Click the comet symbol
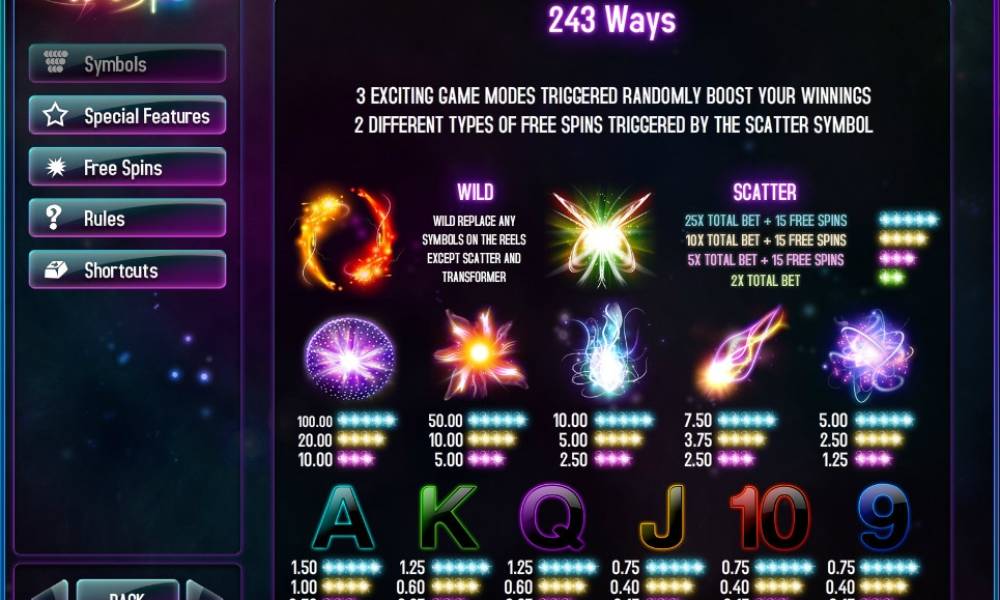Viewport: 1000px width, 600px height. [742, 351]
